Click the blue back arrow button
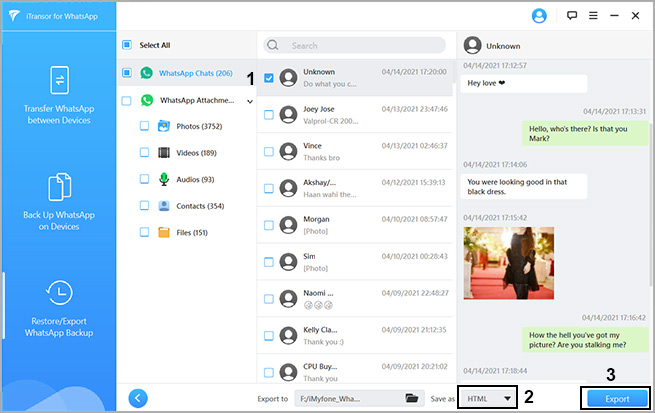Image resolution: width=655 pixels, height=413 pixels. click(x=138, y=398)
